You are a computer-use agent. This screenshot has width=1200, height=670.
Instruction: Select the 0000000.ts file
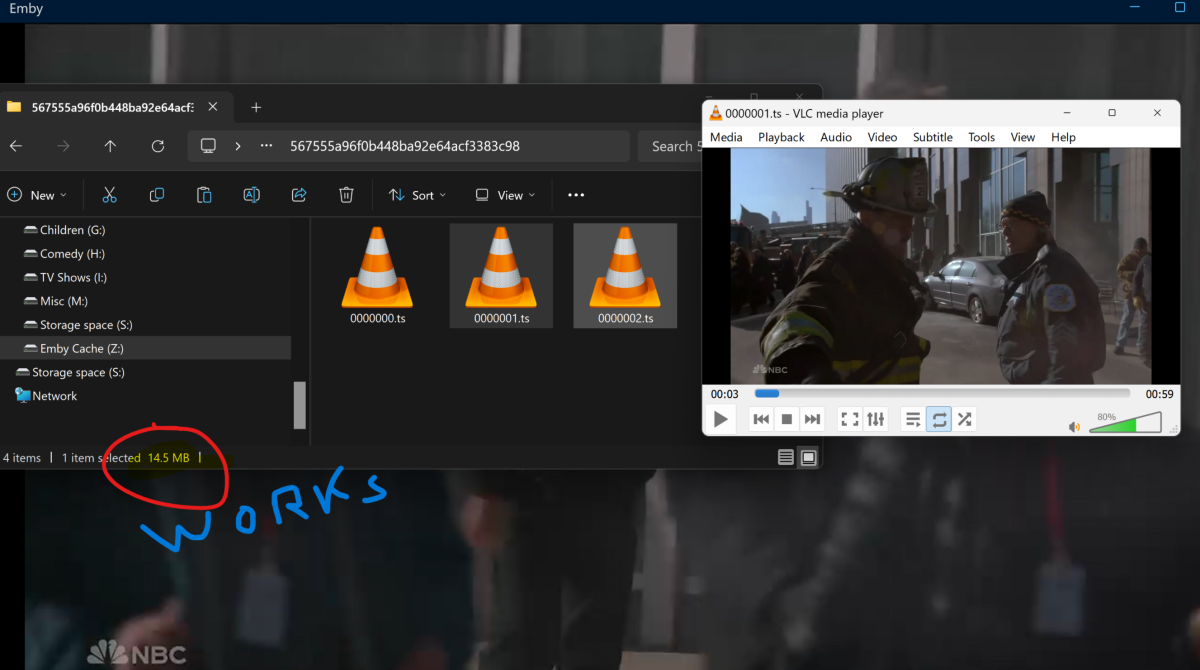[x=377, y=276]
